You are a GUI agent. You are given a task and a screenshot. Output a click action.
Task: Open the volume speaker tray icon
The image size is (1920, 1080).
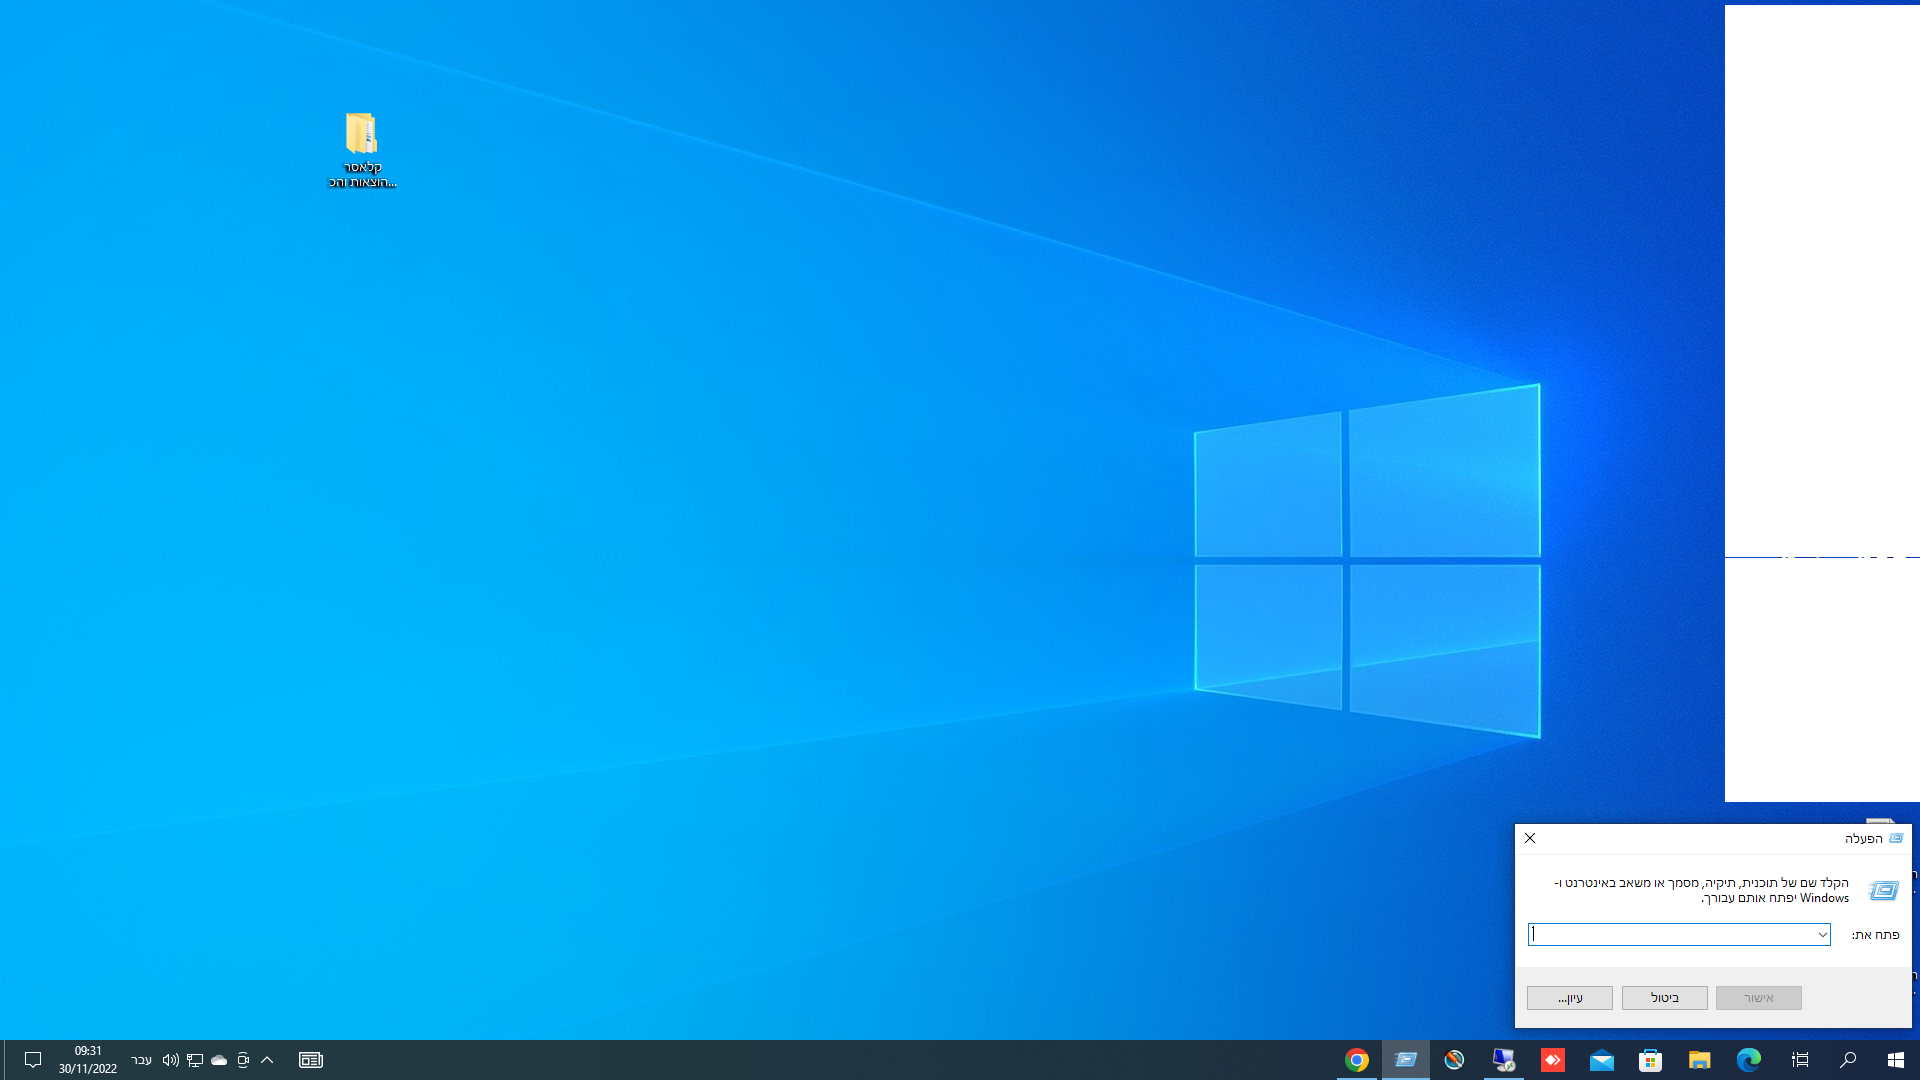pyautogui.click(x=170, y=1060)
